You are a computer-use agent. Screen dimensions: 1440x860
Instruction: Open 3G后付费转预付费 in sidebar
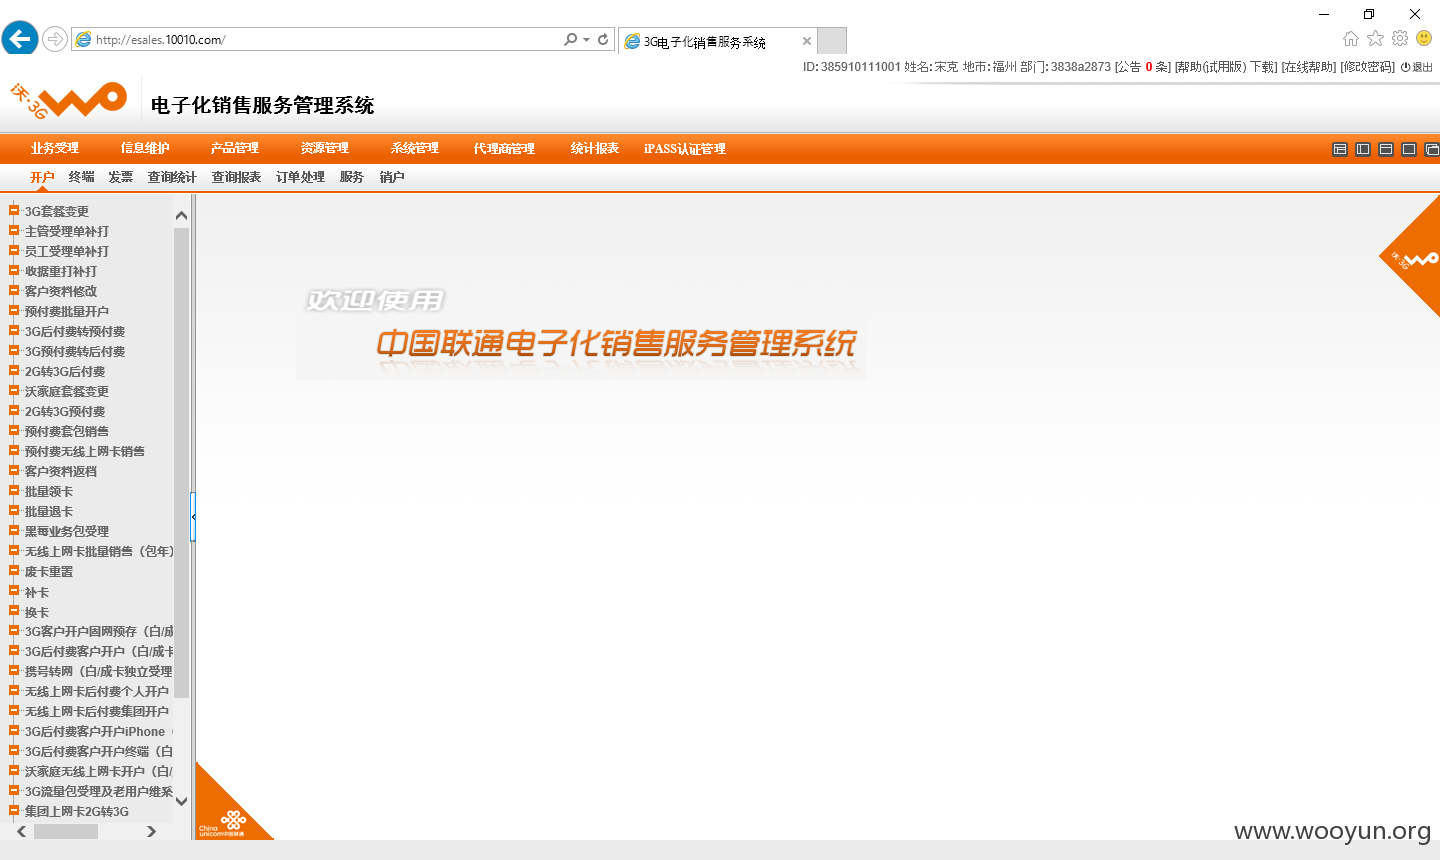click(x=75, y=331)
